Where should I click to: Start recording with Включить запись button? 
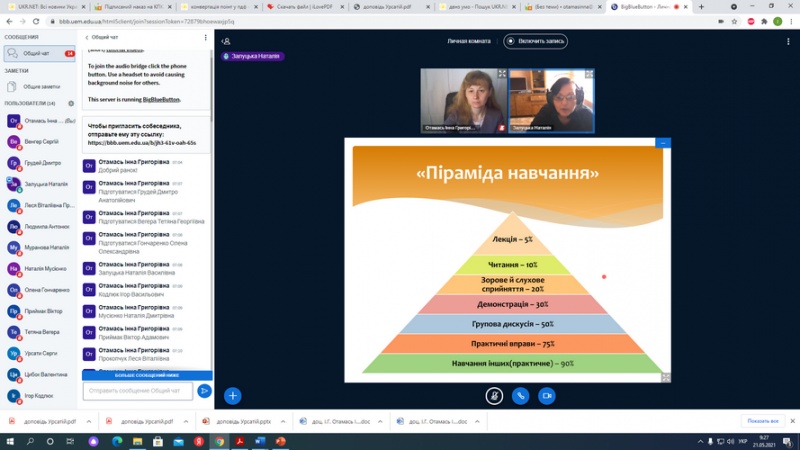tap(535, 41)
